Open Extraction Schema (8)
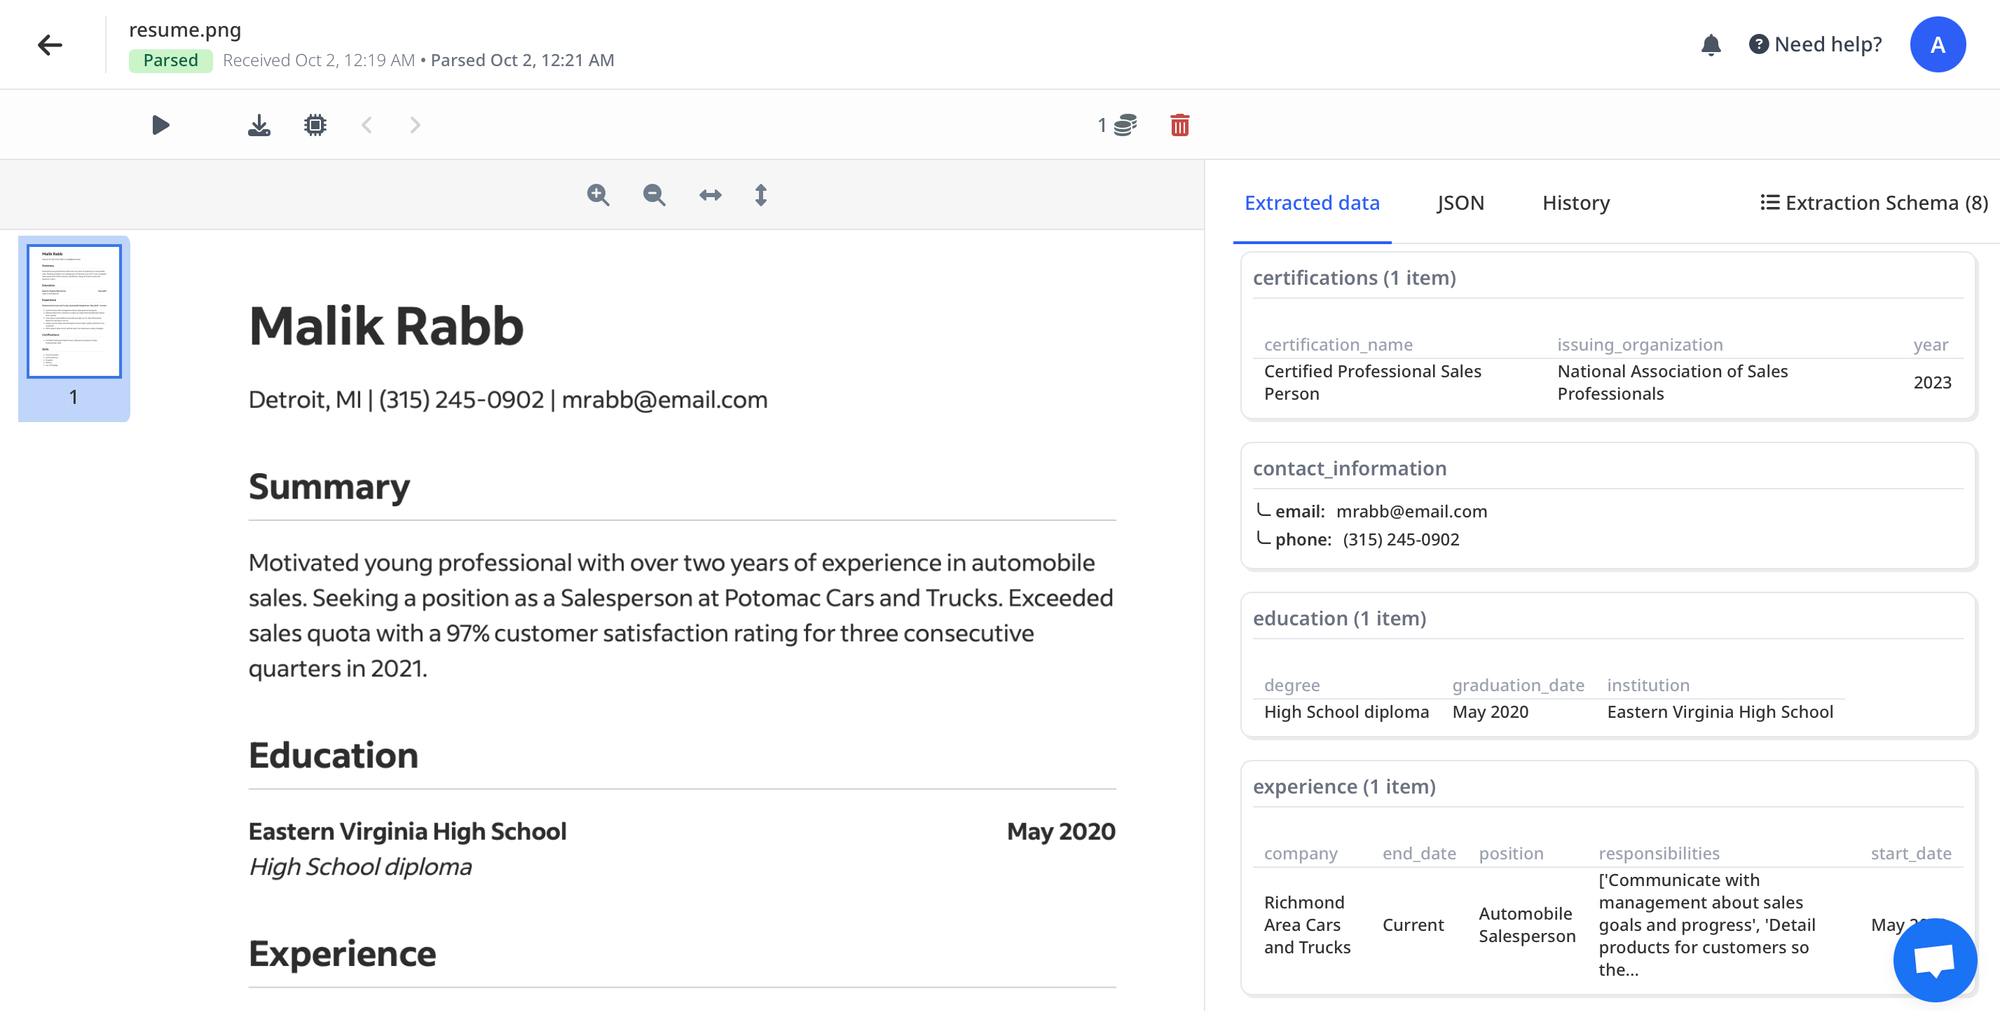The height and width of the screenshot is (1011, 2000). (x=1874, y=203)
